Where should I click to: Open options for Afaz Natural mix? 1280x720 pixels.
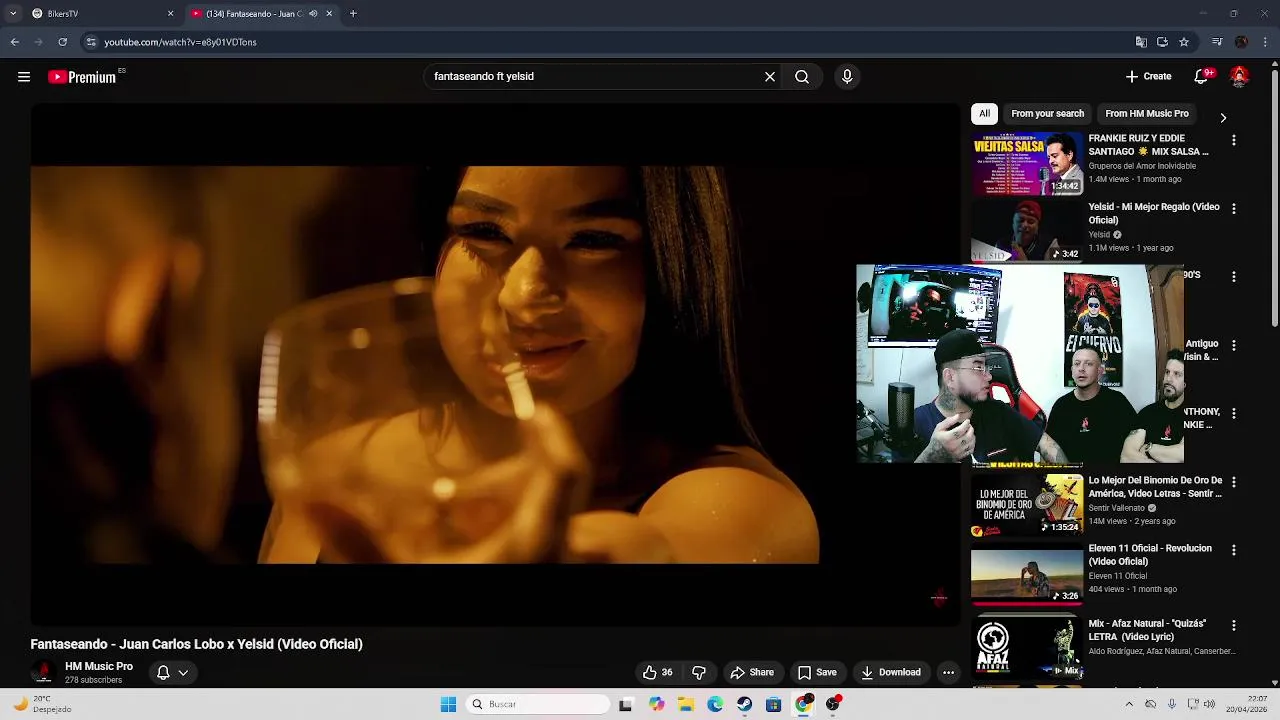tap(1233, 625)
